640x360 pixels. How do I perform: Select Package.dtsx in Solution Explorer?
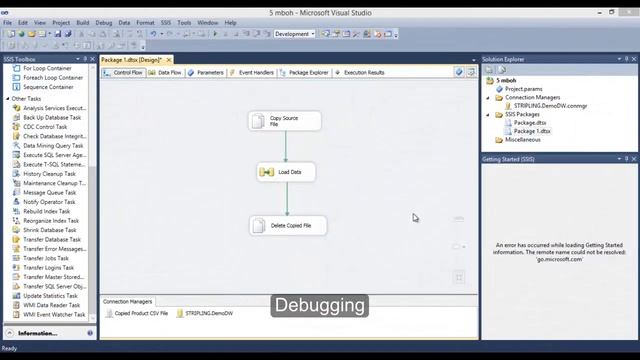(526, 123)
